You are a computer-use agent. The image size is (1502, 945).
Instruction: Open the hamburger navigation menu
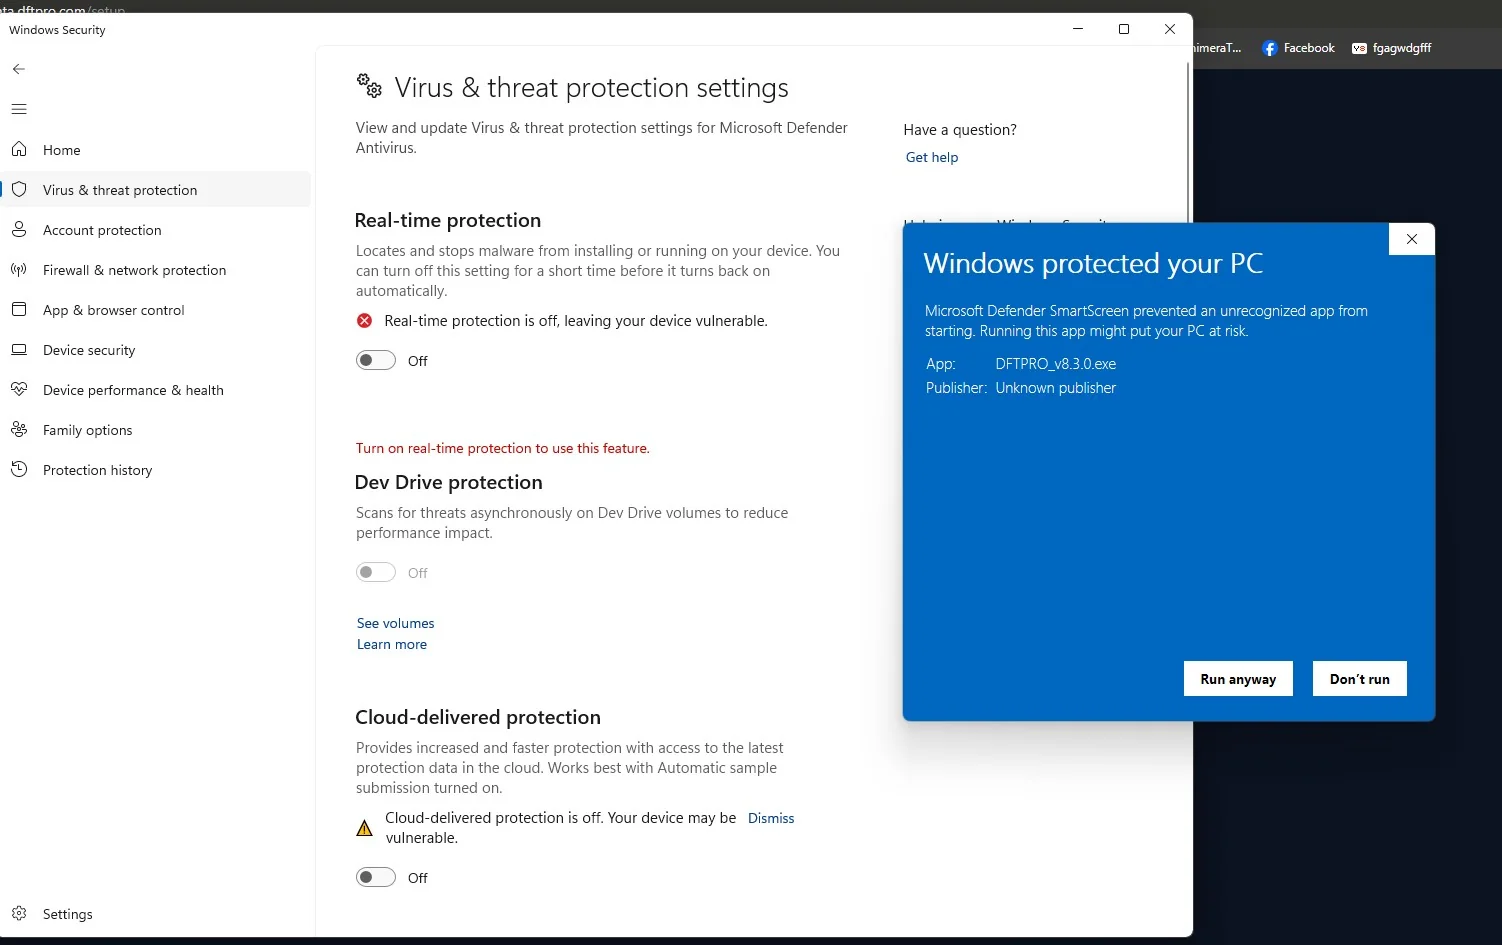[19, 109]
